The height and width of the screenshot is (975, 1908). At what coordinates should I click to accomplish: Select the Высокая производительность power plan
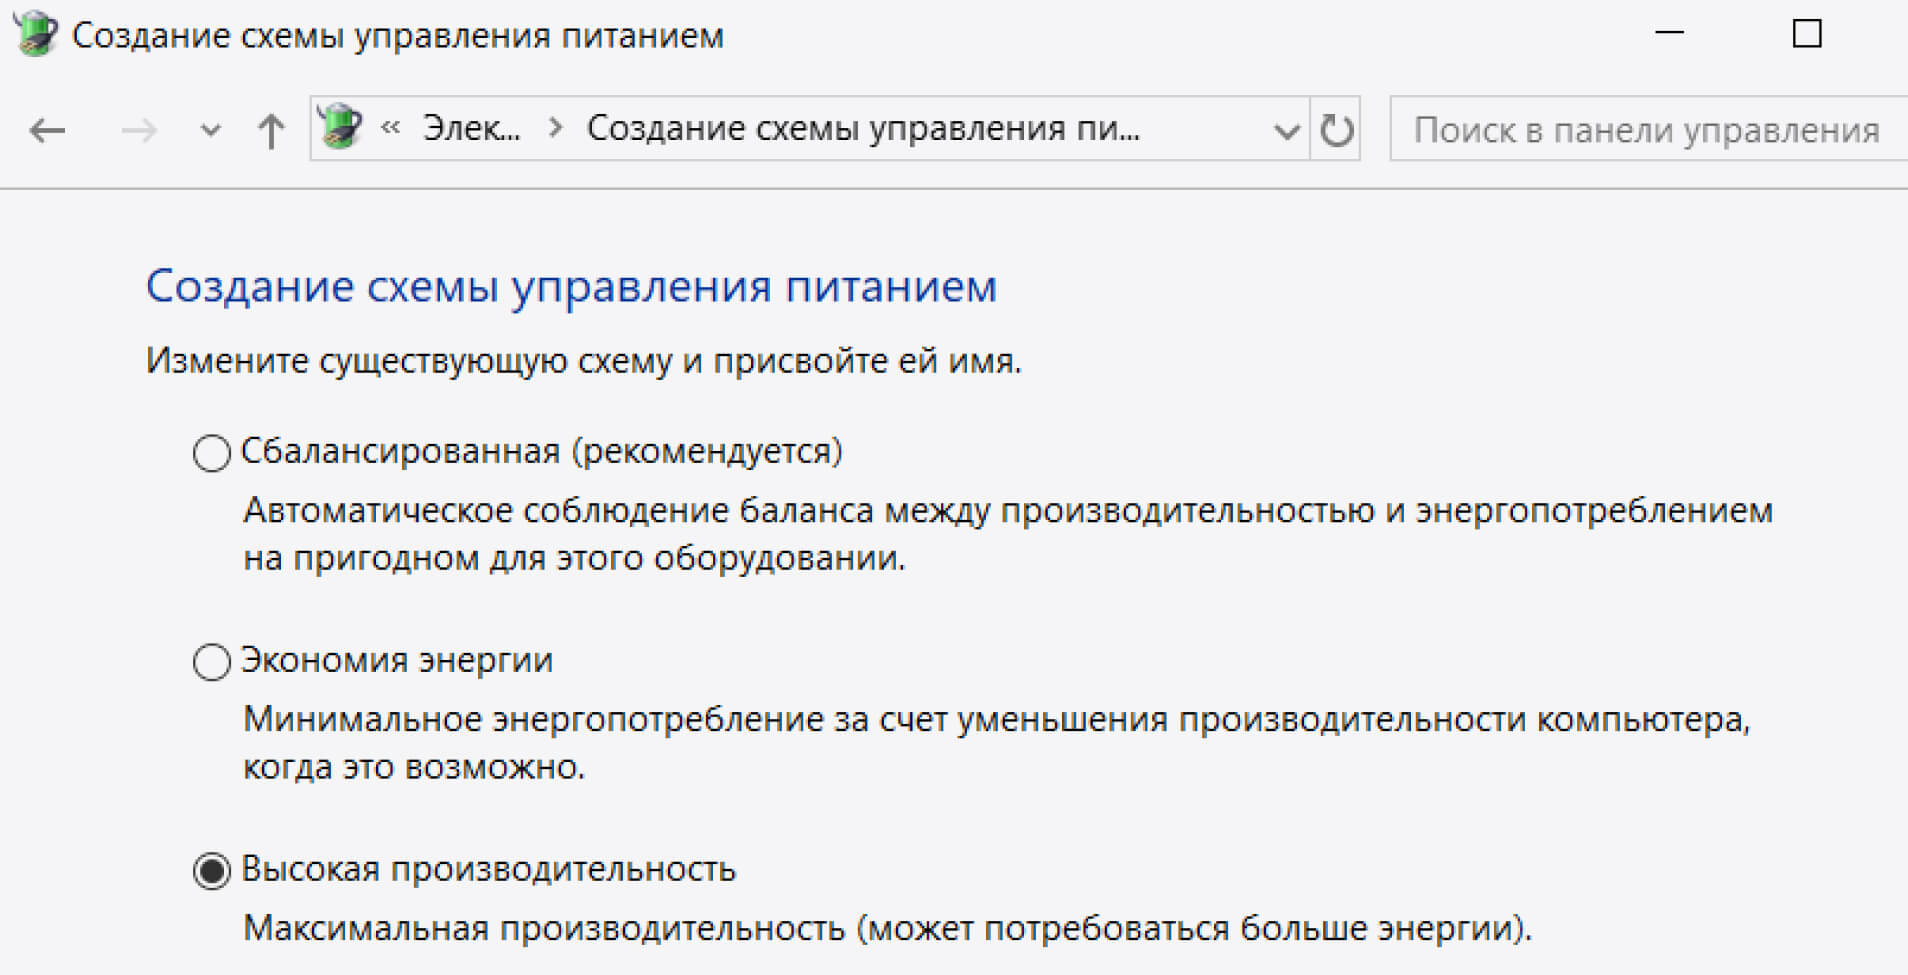pos(210,871)
